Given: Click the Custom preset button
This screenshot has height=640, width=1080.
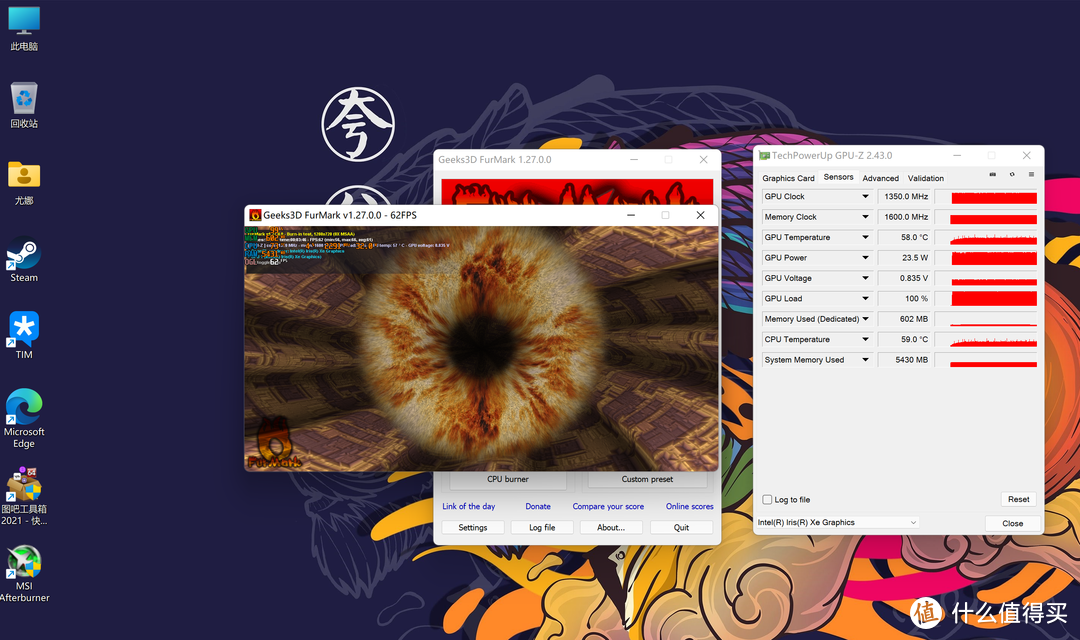Looking at the screenshot, I should (x=647, y=479).
